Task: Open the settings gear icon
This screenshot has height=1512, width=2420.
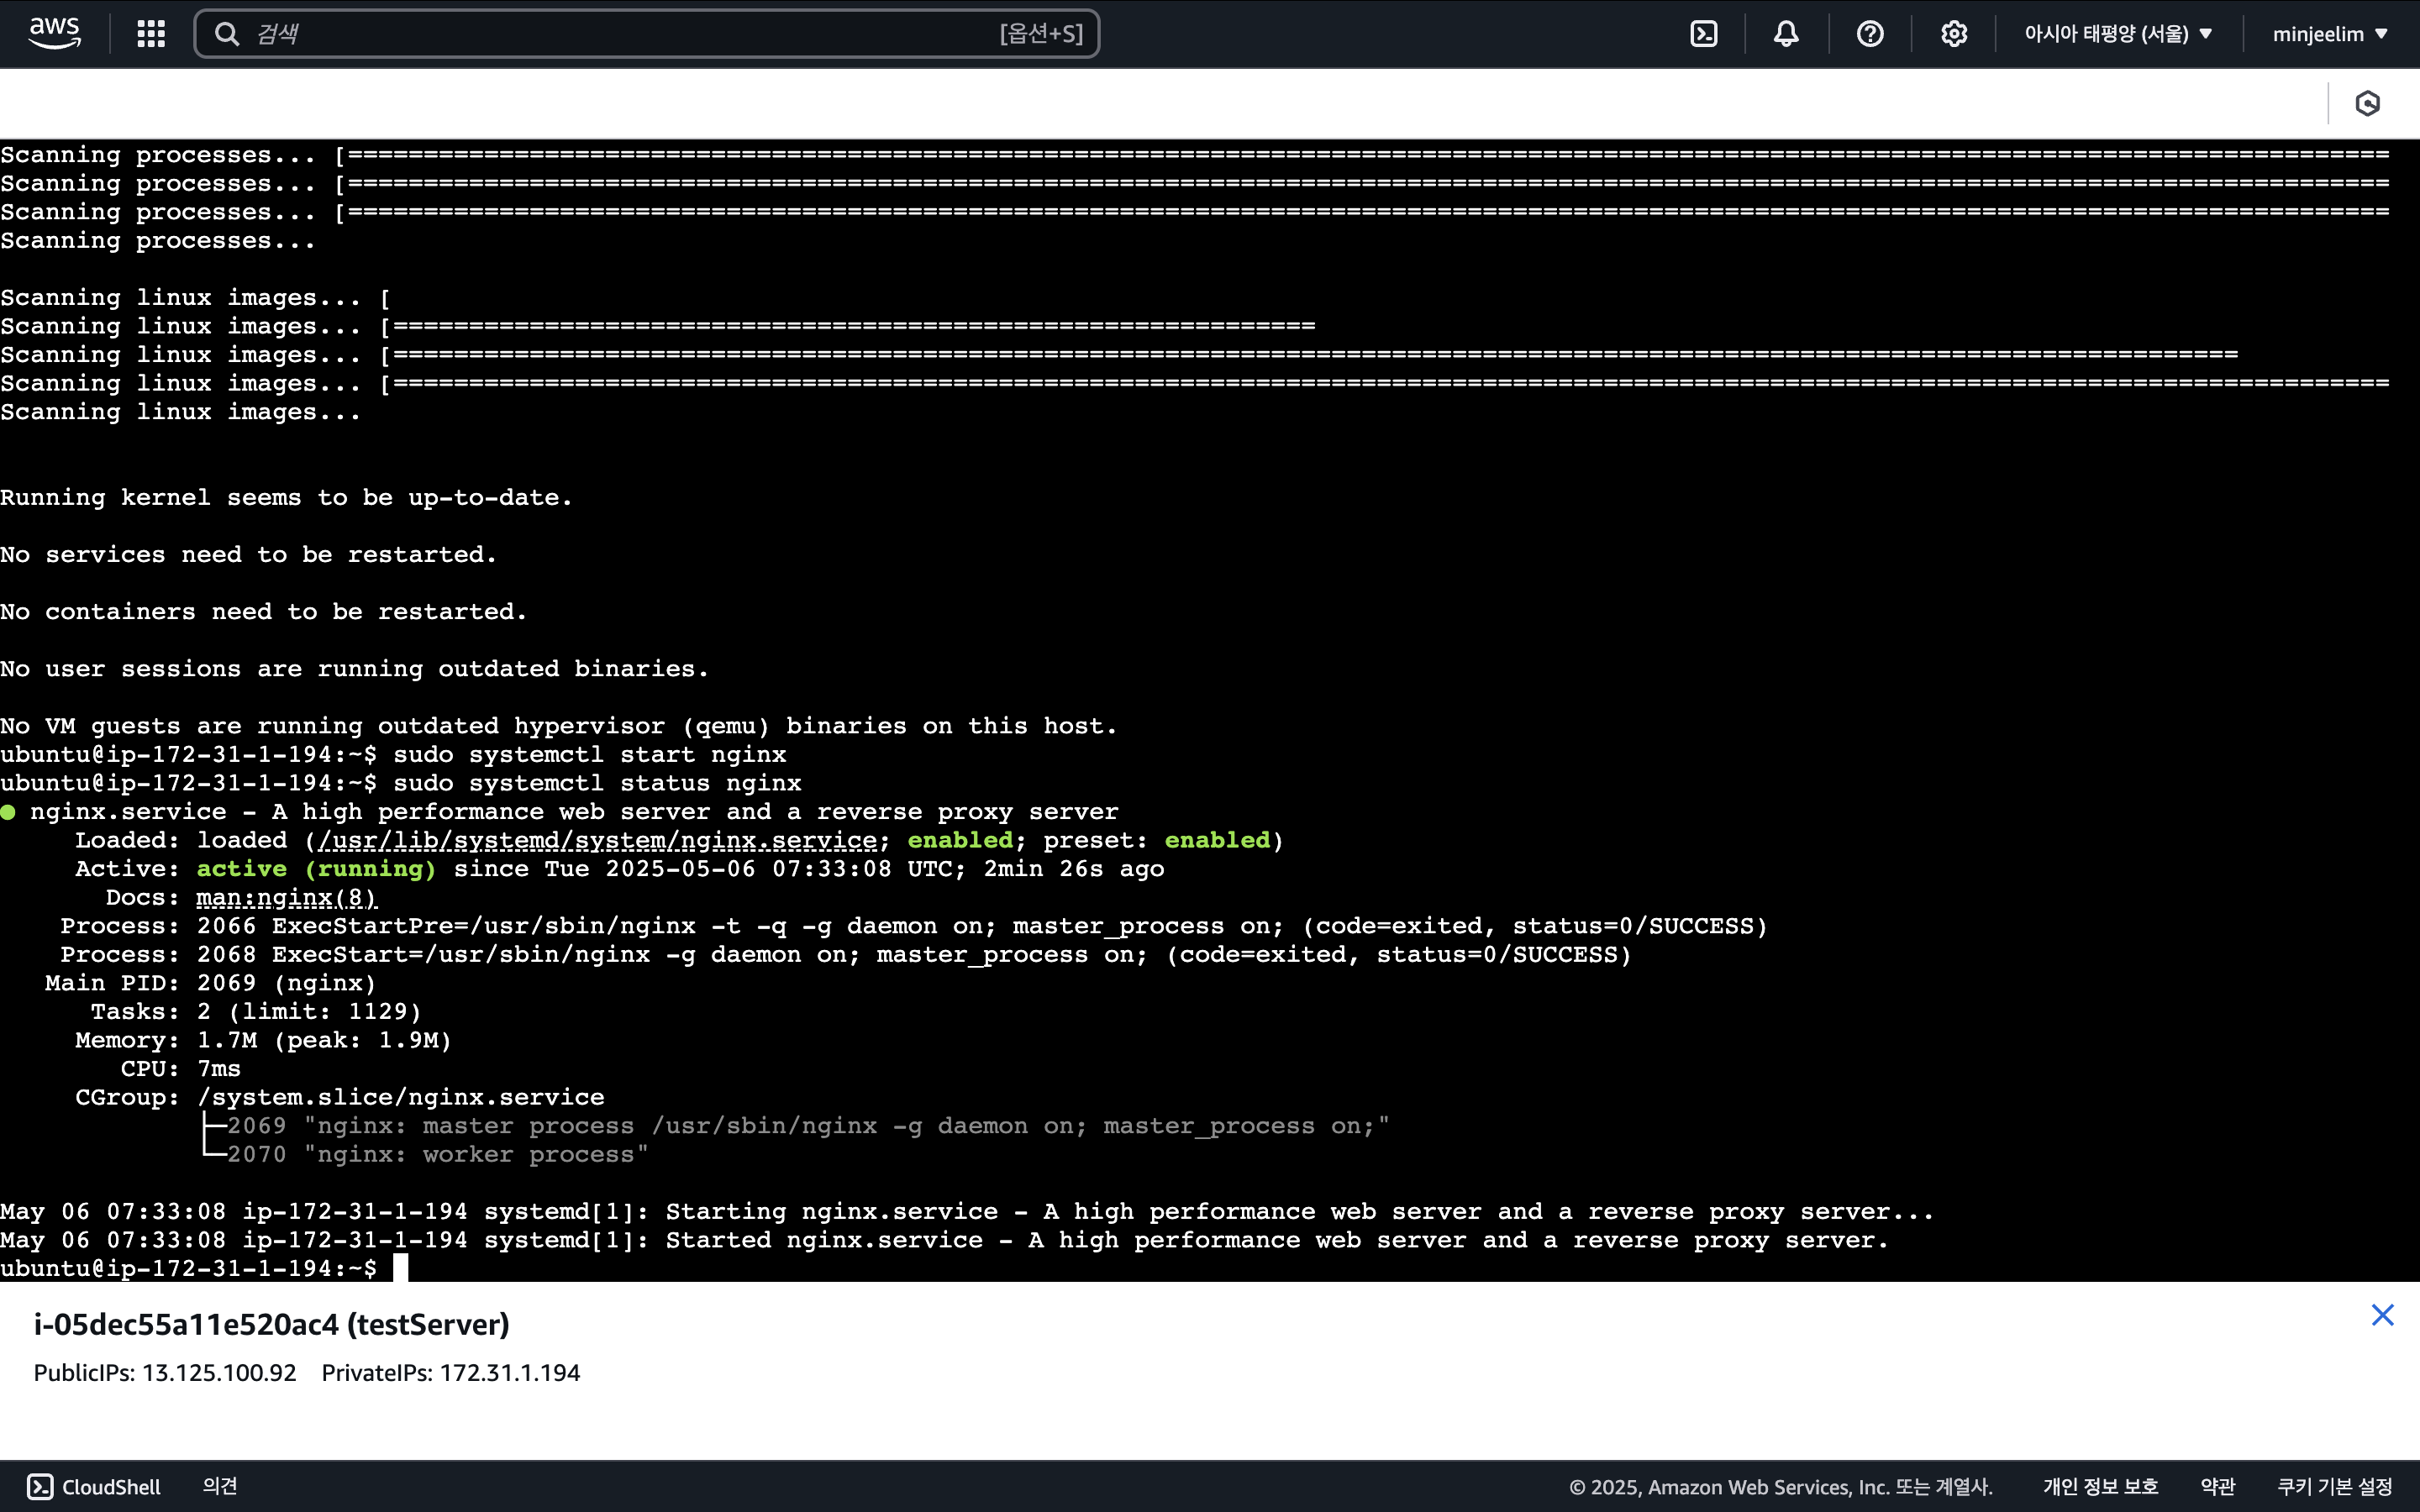Action: [x=1953, y=34]
